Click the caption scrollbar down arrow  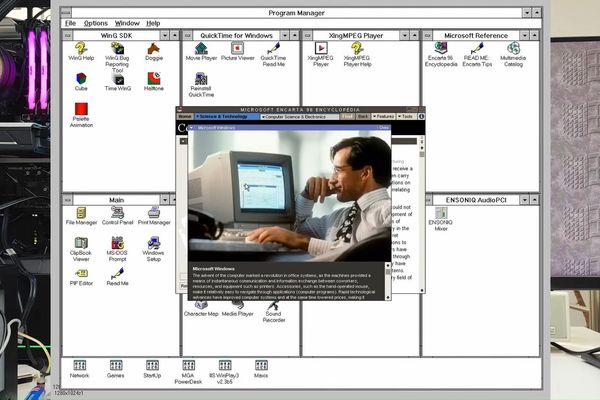click(388, 297)
